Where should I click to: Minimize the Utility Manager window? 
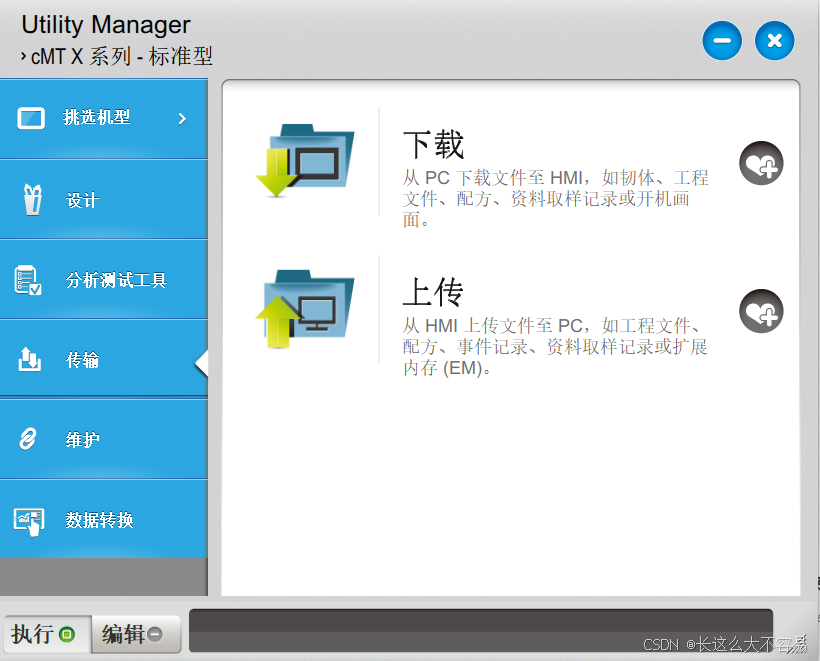coord(722,41)
